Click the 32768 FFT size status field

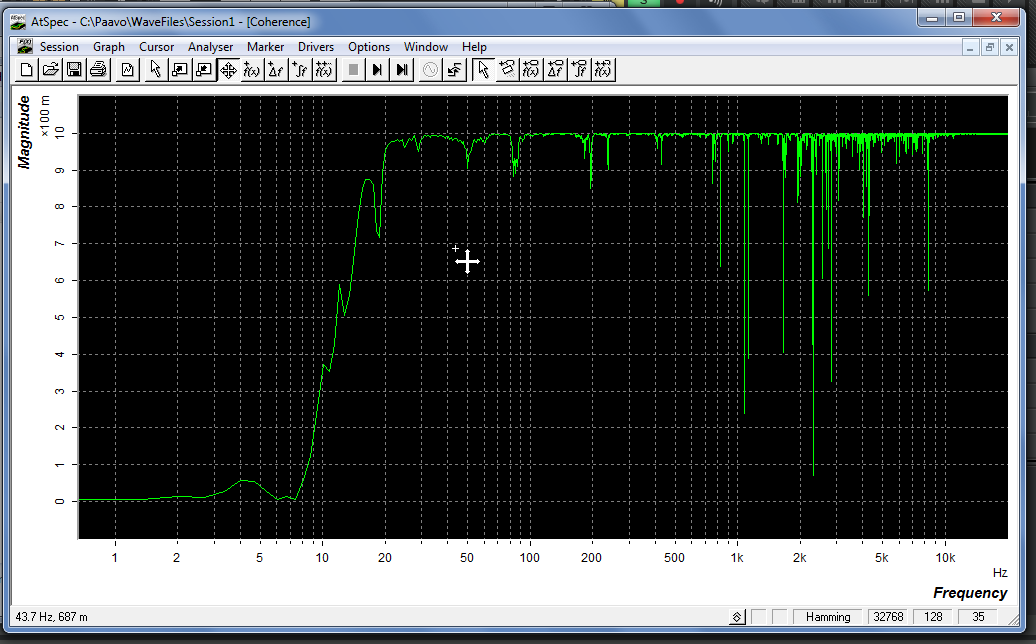[888, 617]
